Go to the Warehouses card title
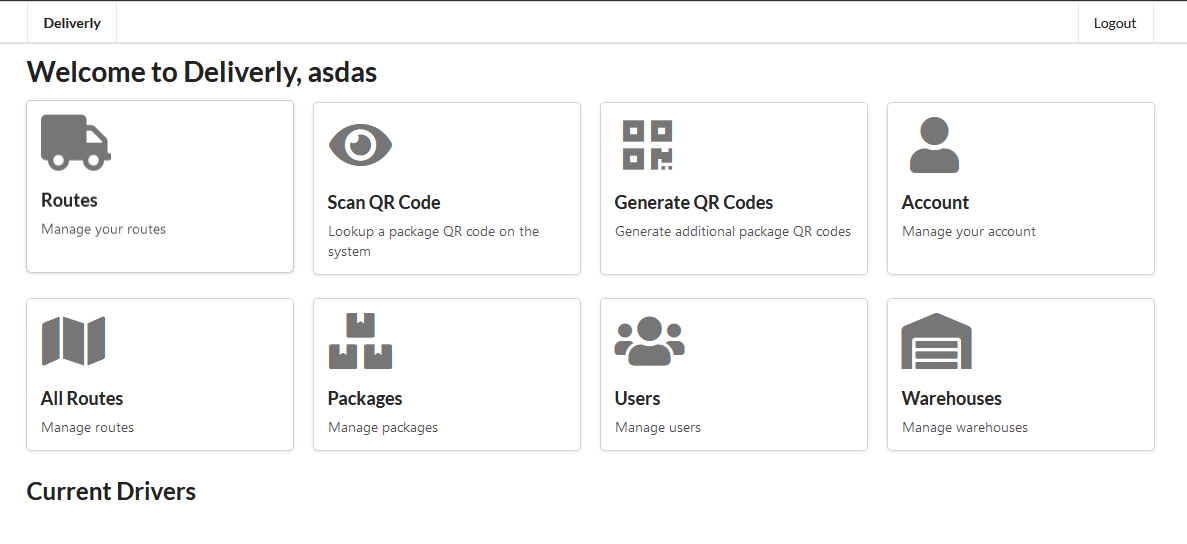Screen dimensions: 1187x544 click(952, 398)
